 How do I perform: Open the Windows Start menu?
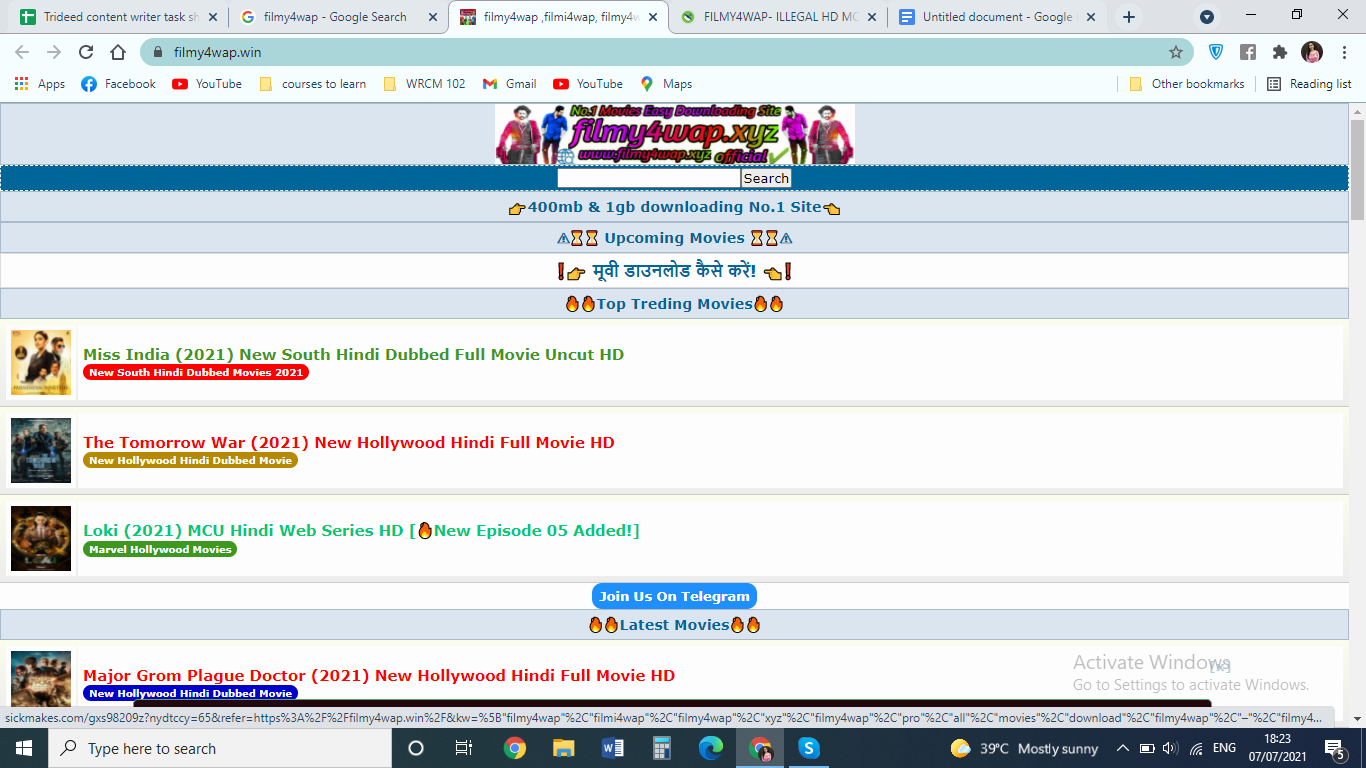[x=24, y=748]
